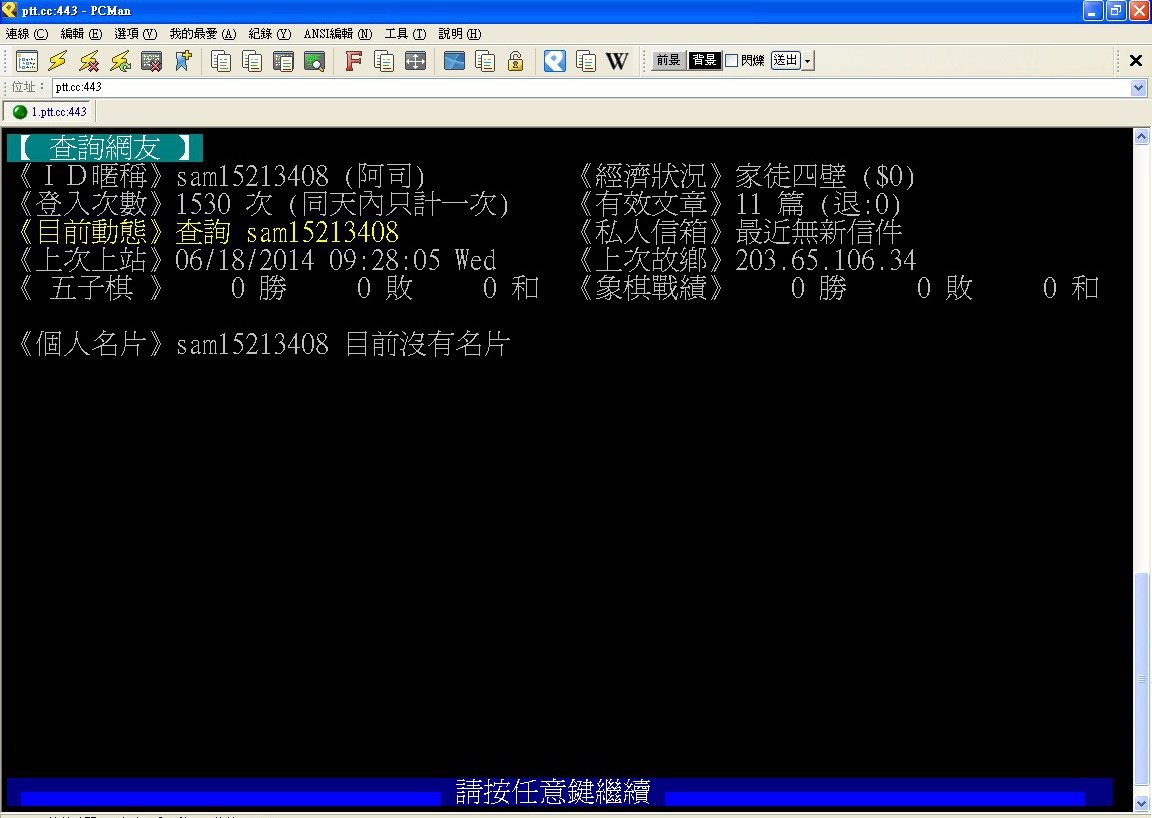Open the 工具 (T) menu
The image size is (1152, 818).
405,34
